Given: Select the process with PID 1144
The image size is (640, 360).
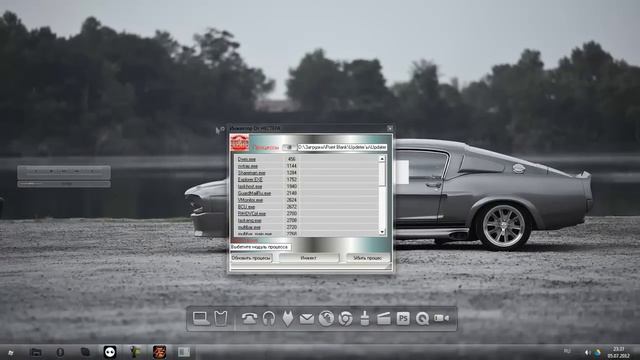Looking at the screenshot, I should (x=307, y=166).
